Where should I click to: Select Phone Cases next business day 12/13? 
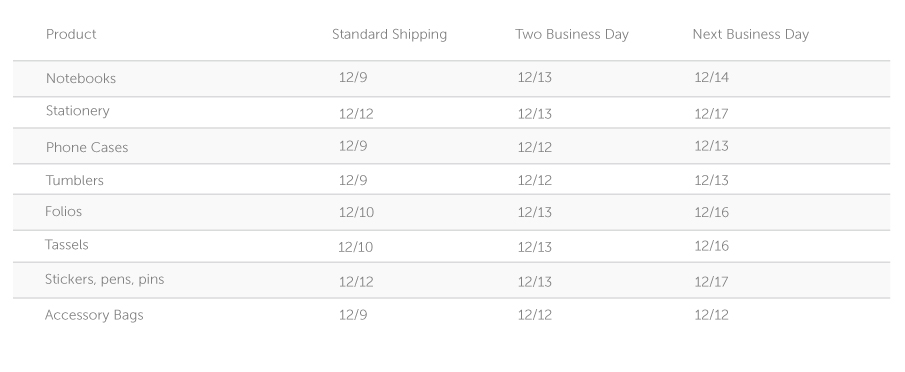[x=711, y=146]
